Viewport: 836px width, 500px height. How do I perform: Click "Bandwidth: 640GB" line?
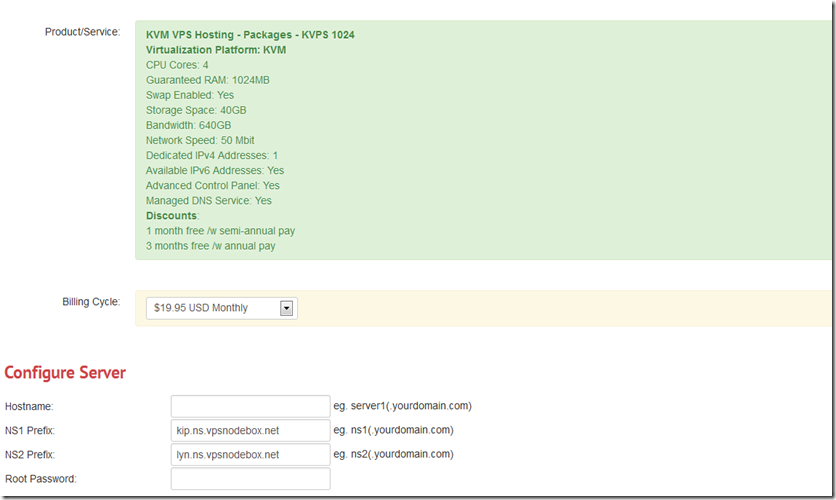pos(188,125)
